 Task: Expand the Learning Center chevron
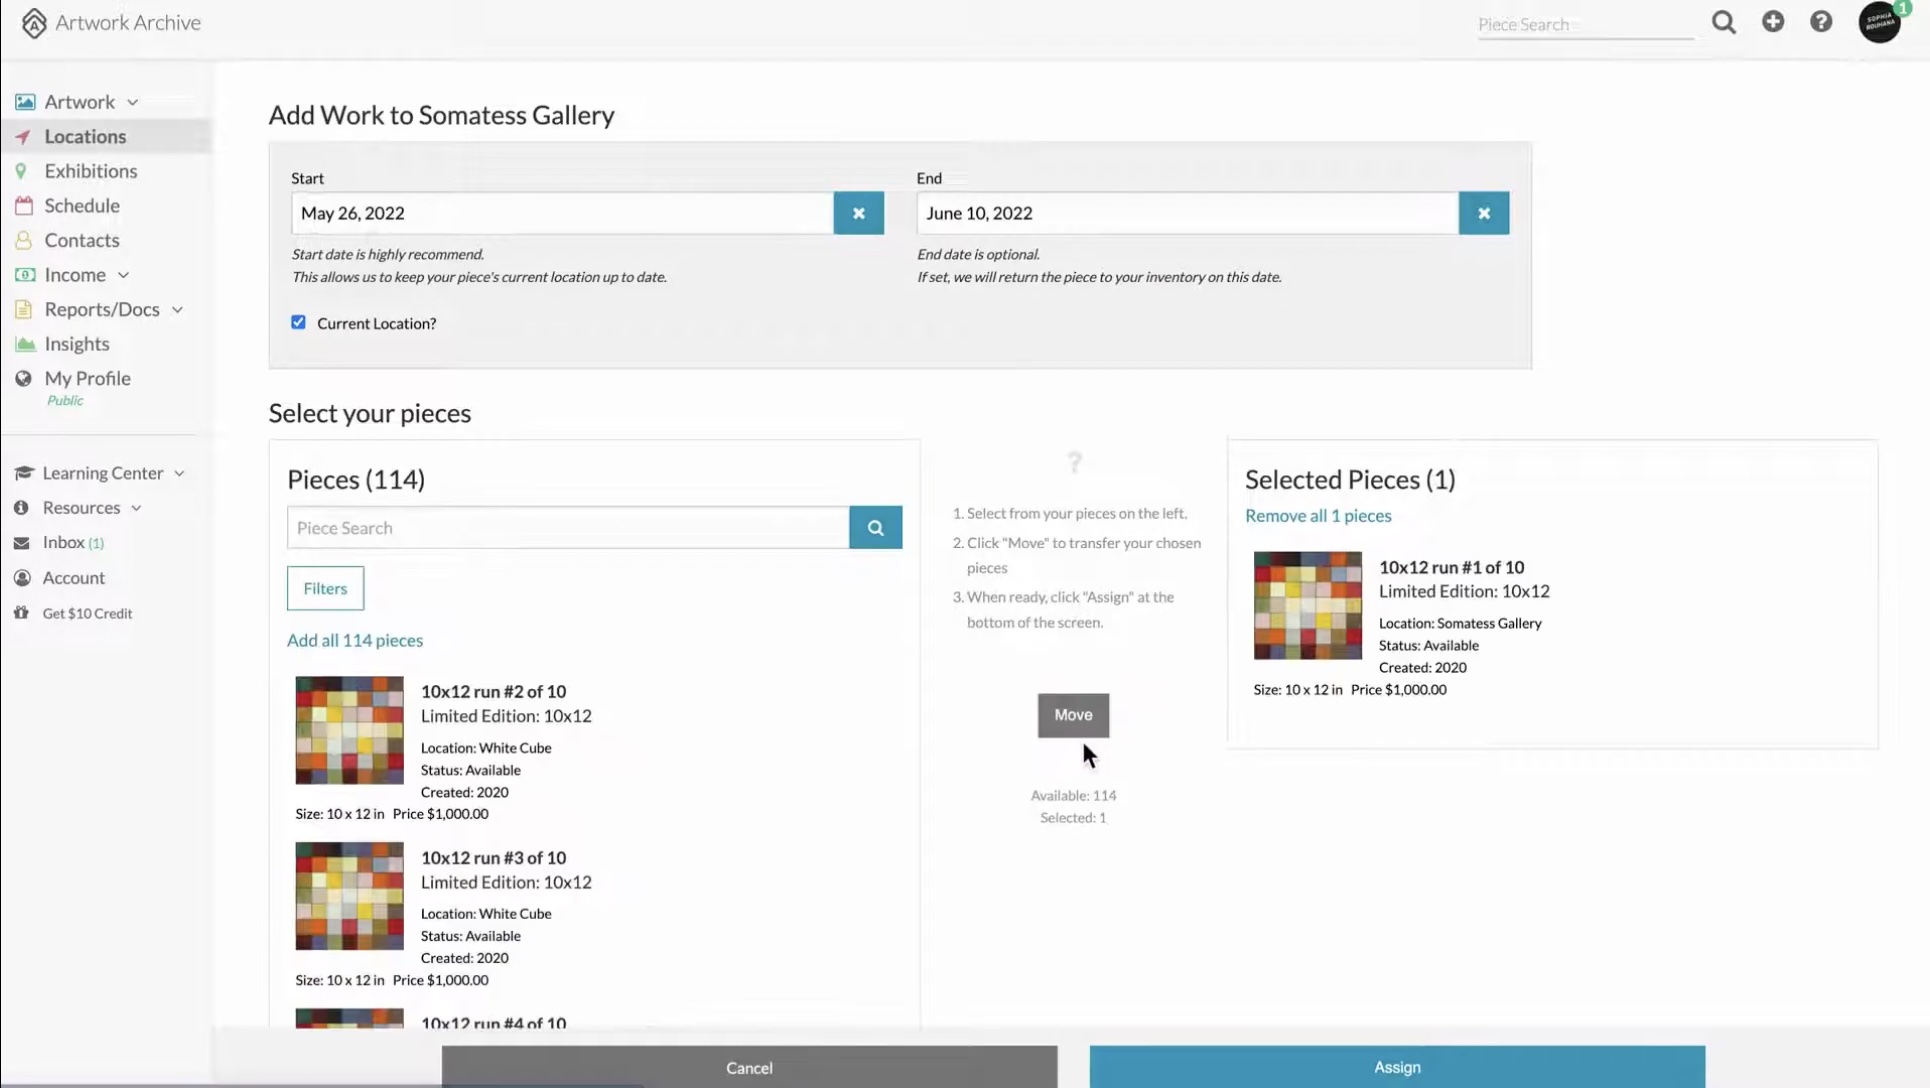pyautogui.click(x=179, y=474)
